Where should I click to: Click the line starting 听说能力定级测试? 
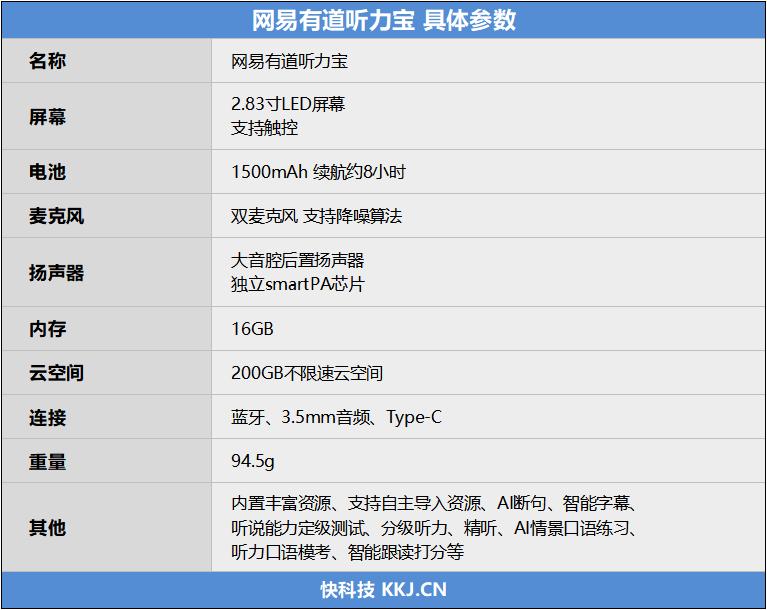[x=433, y=528]
